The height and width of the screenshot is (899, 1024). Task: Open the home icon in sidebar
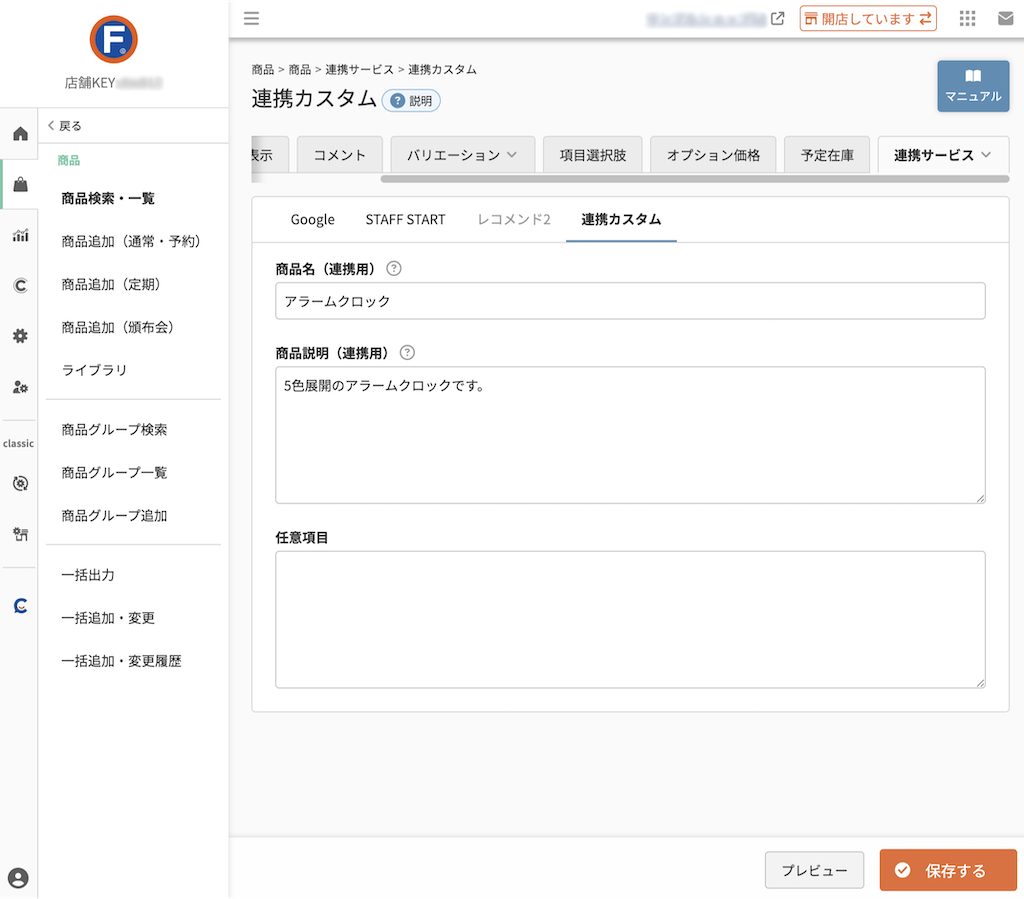click(20, 134)
